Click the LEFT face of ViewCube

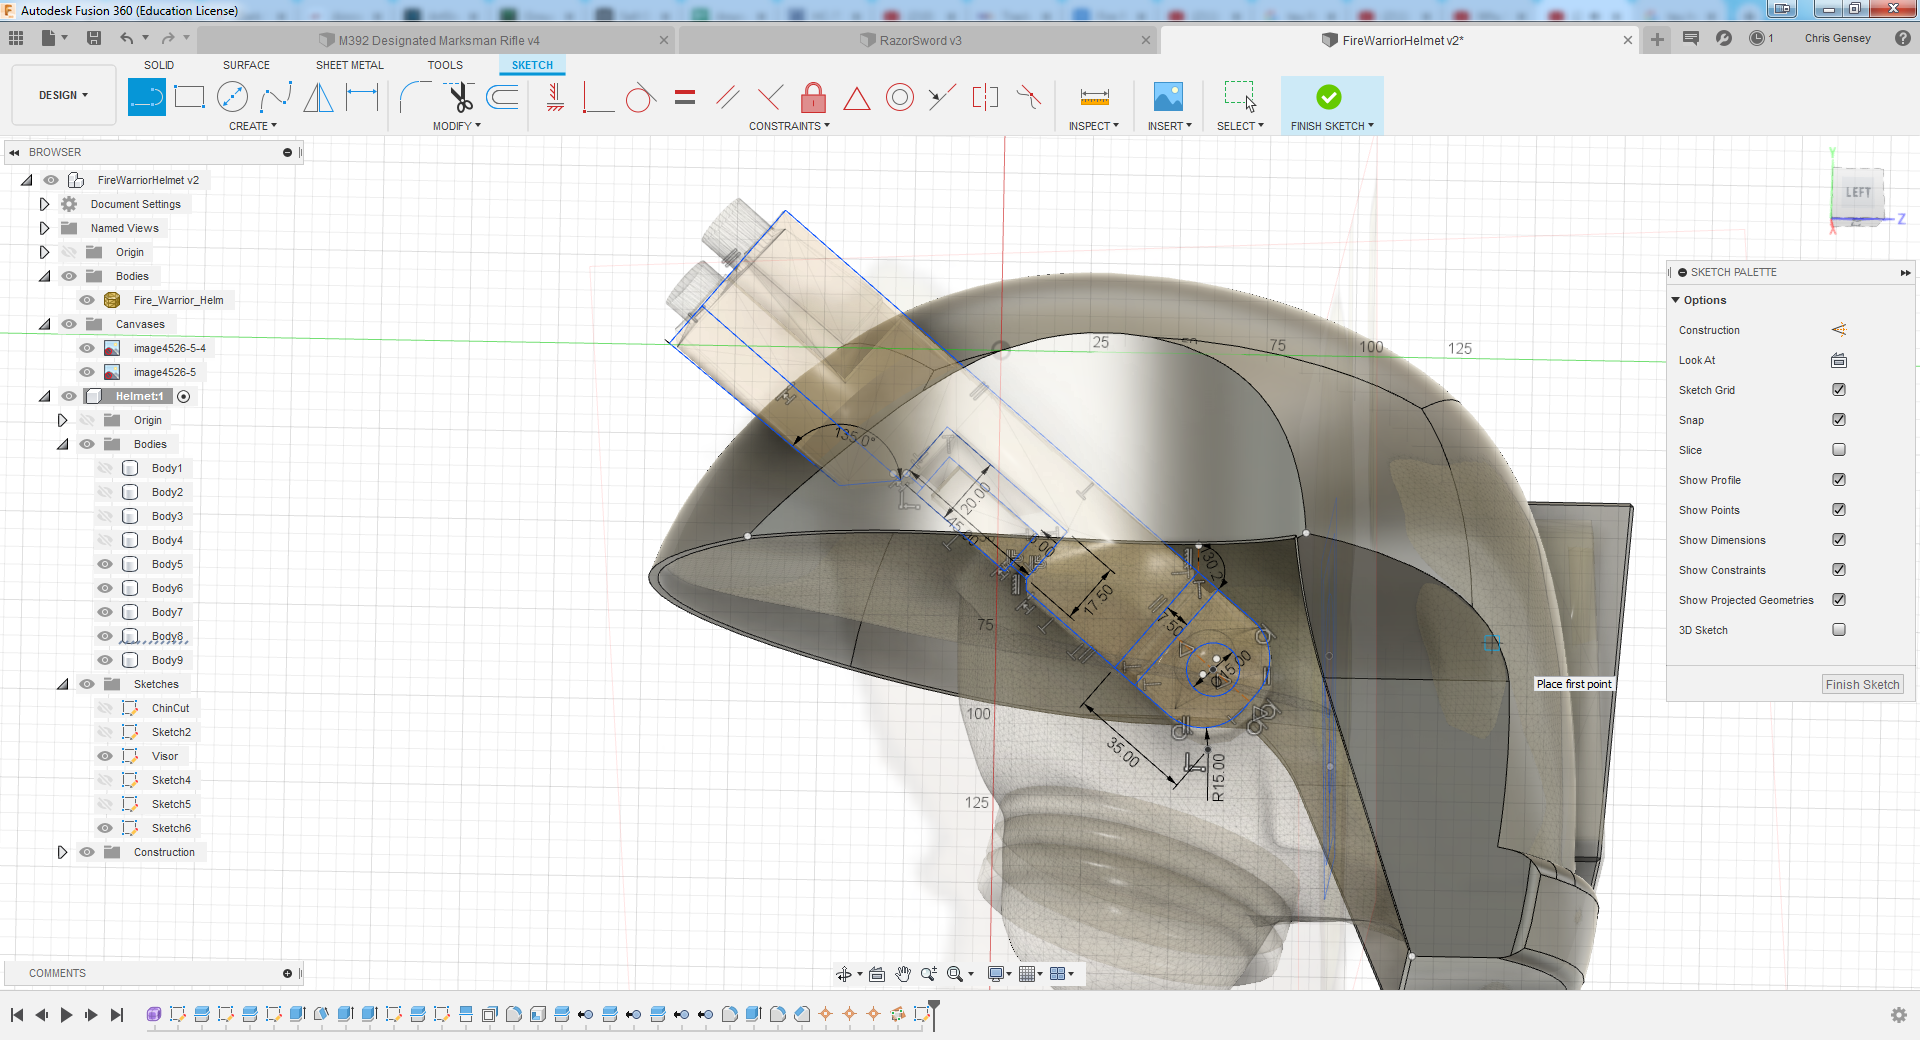1857,193
